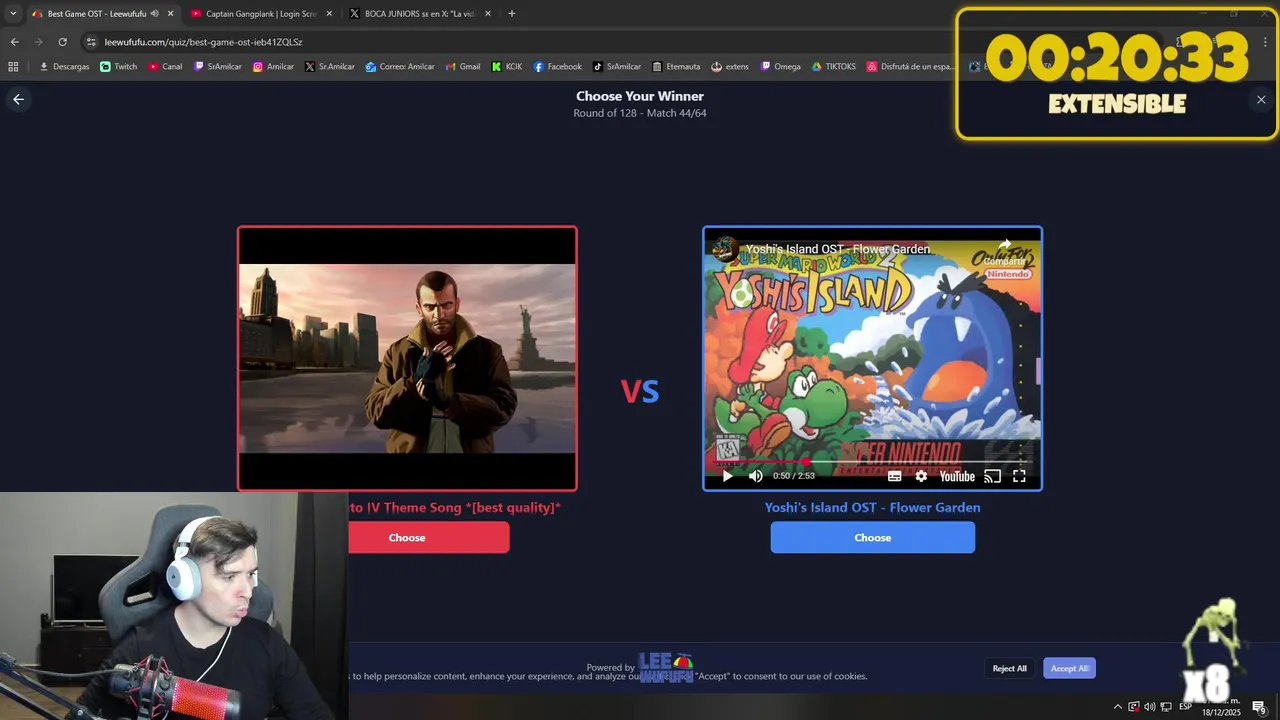
Task: Open the Correo: Amilcar bookmark
Action: click(x=400, y=67)
